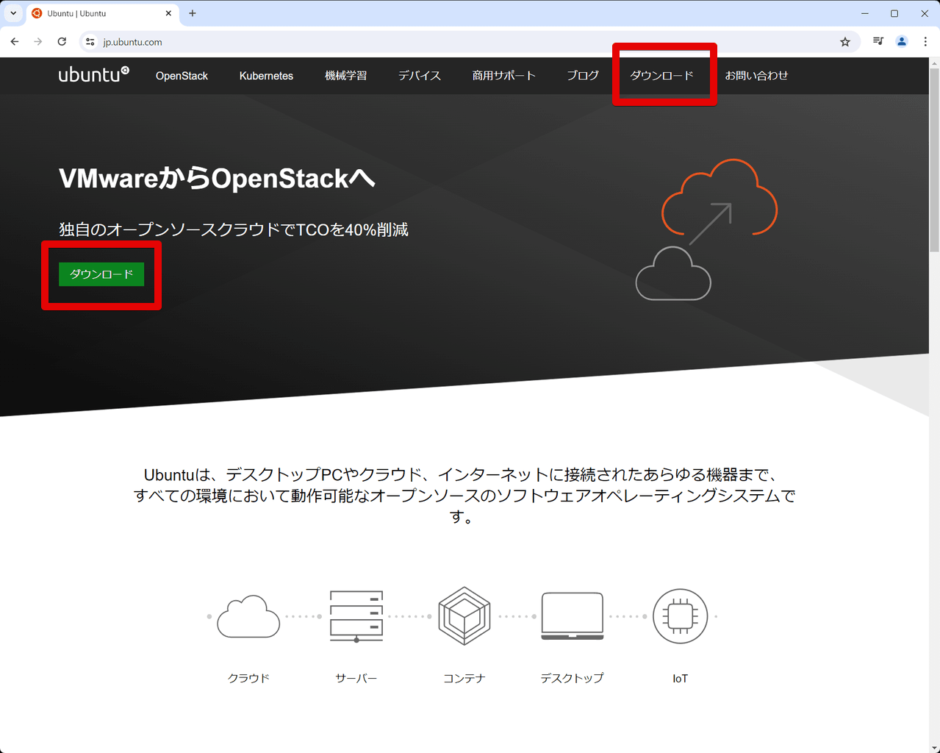Screen dimensions: 940x753
Task: Reload the jp.ubuntu.com page
Action: coord(62,42)
